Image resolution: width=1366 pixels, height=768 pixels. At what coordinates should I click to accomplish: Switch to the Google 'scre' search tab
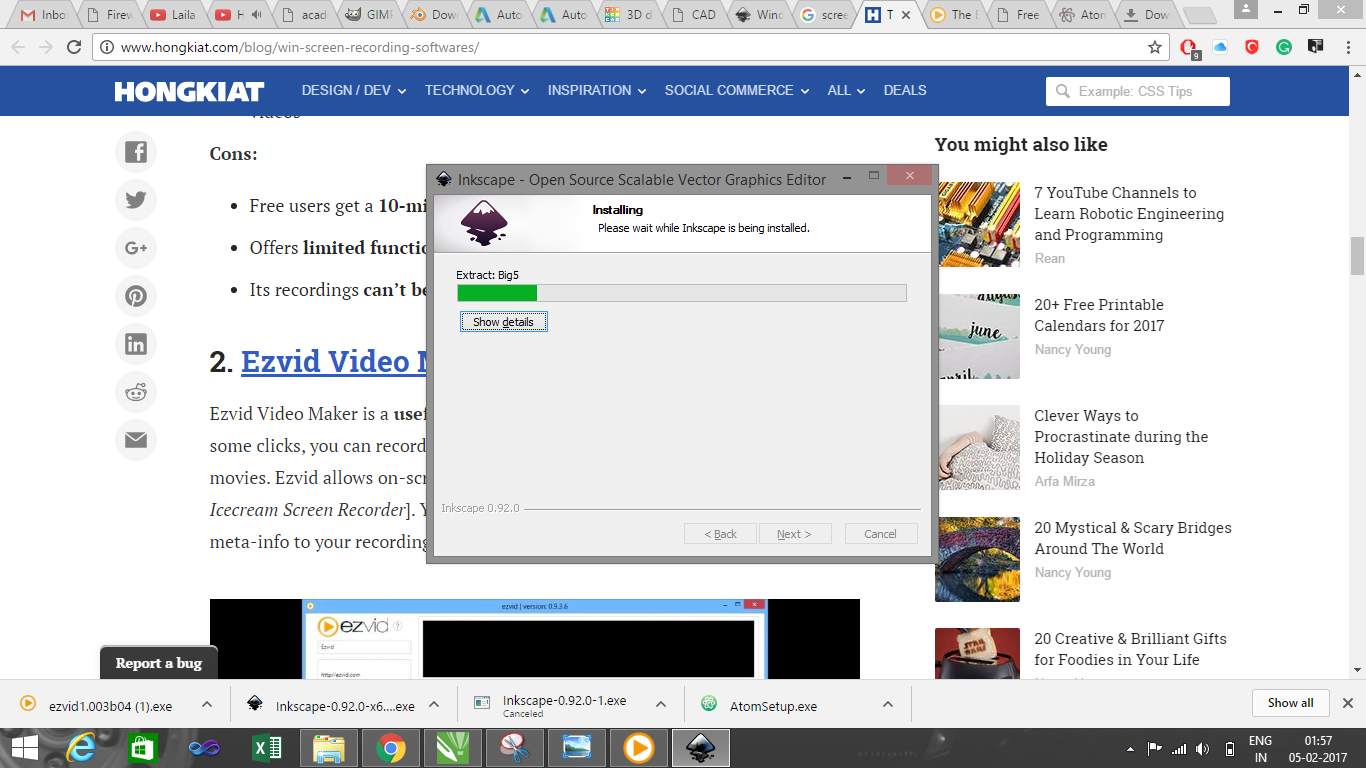pyautogui.click(x=824, y=15)
